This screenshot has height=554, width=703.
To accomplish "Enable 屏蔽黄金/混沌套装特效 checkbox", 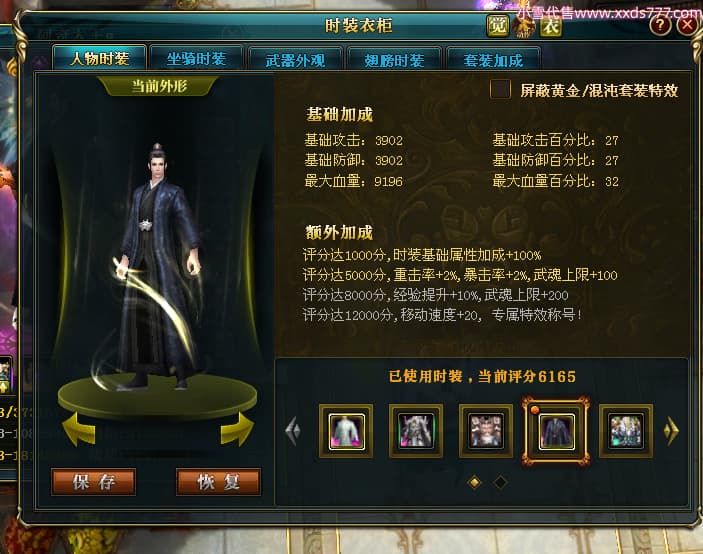I will (x=500, y=89).
